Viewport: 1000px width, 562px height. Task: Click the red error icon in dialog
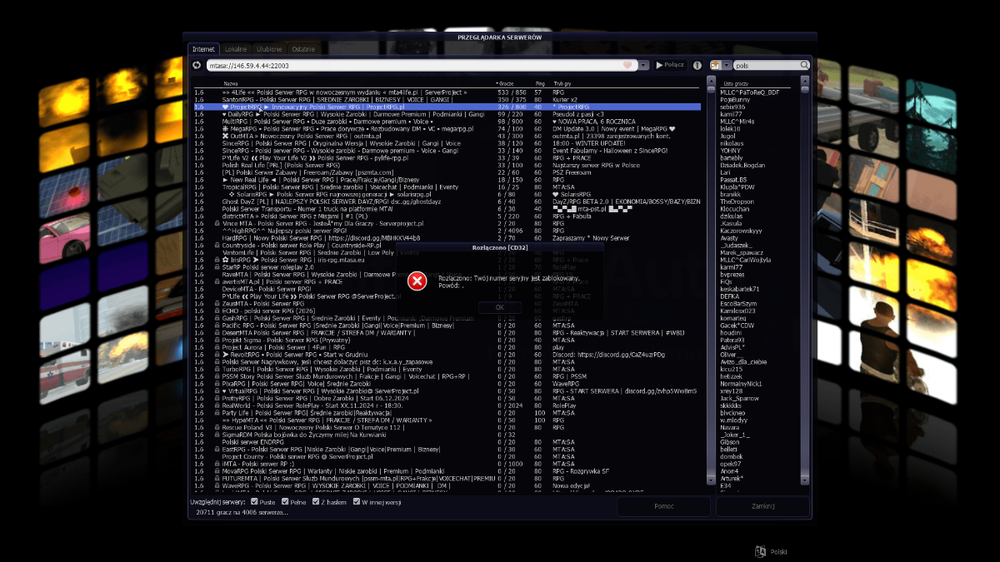(417, 281)
